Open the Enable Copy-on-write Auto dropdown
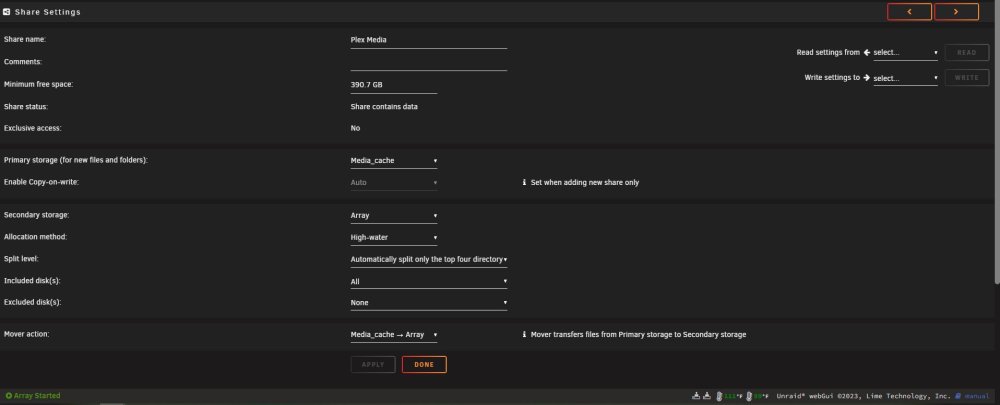1000x405 pixels. [393, 182]
